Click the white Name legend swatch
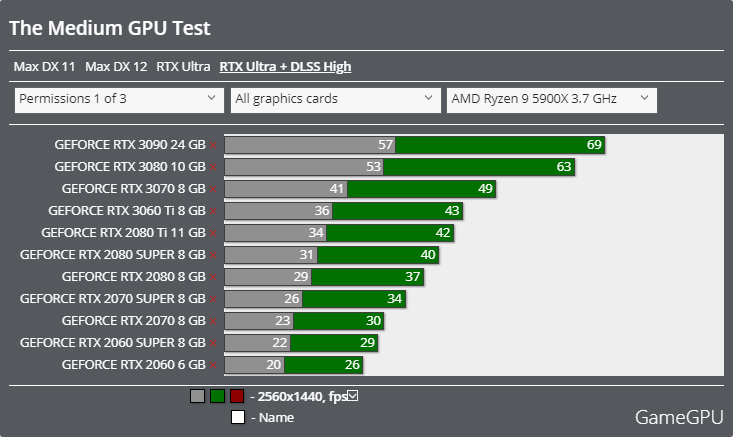 pyautogui.click(x=238, y=417)
